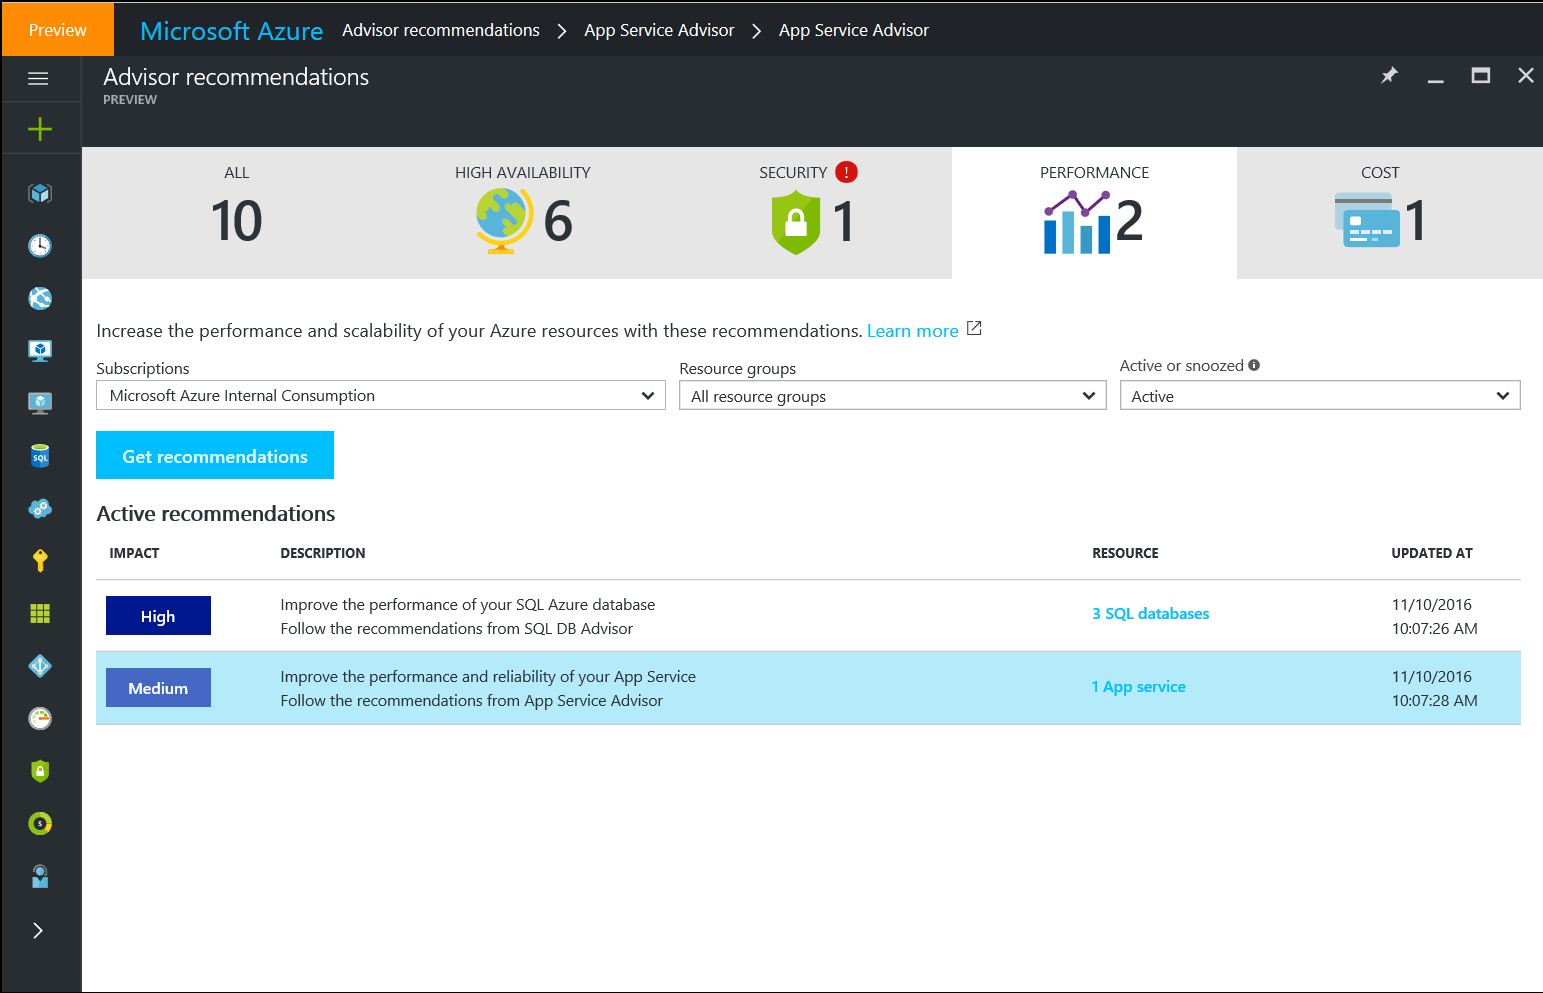
Task: Select the PERFORMANCE tab
Action: coord(1094,212)
